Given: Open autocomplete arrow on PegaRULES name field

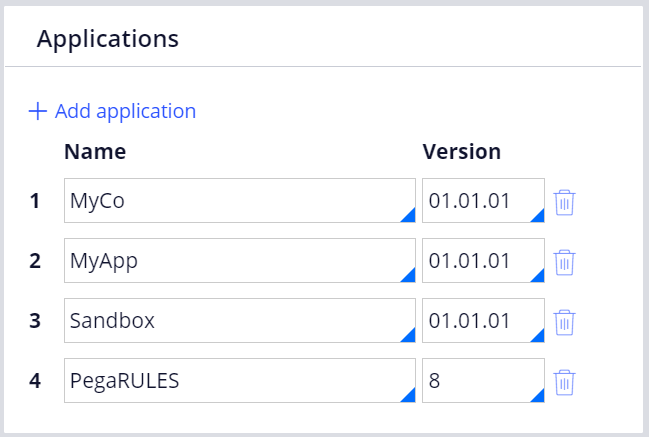Looking at the screenshot, I should pos(409,396).
